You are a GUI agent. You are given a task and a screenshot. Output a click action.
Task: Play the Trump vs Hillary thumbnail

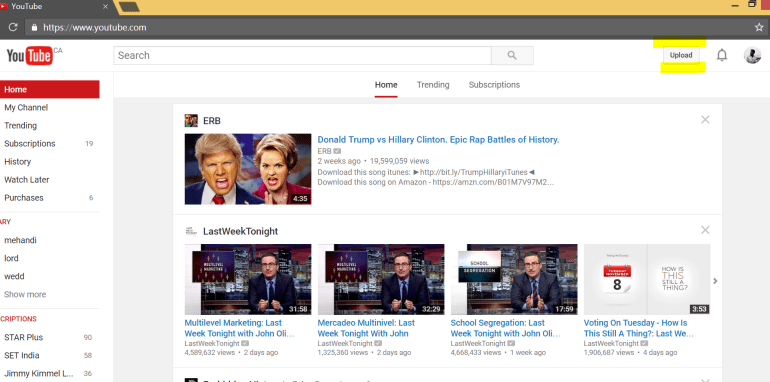click(x=248, y=169)
